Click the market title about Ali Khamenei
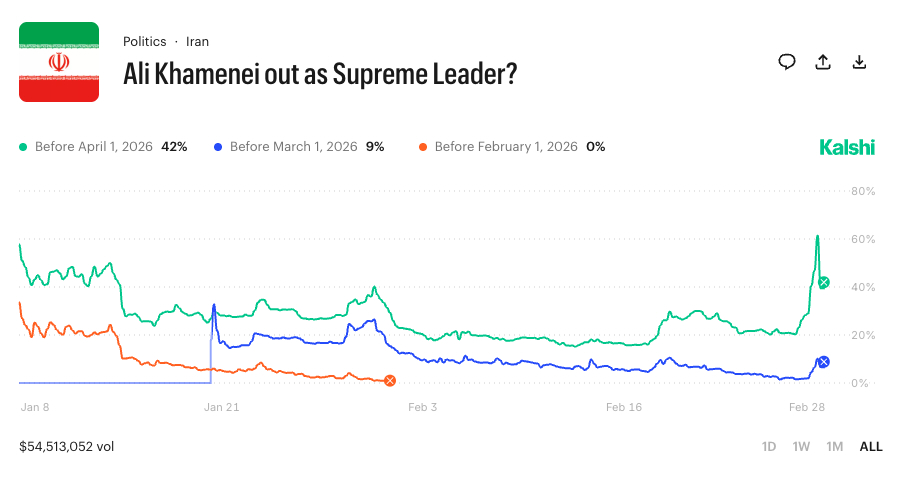The image size is (907, 477). (319, 73)
